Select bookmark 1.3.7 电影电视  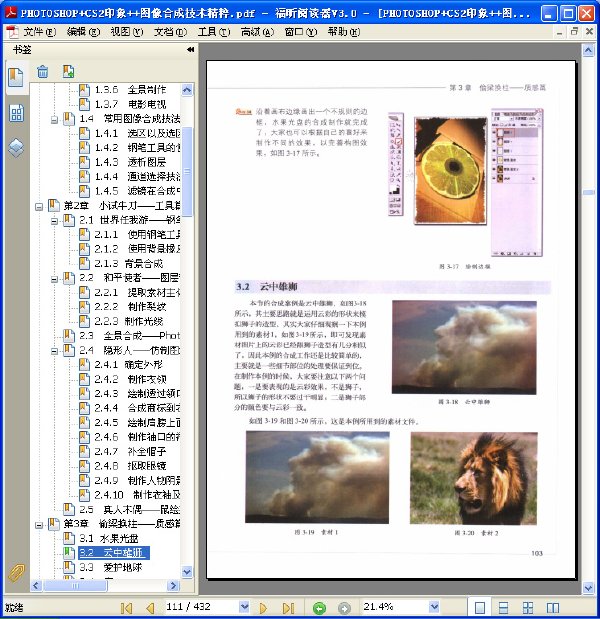(130, 104)
